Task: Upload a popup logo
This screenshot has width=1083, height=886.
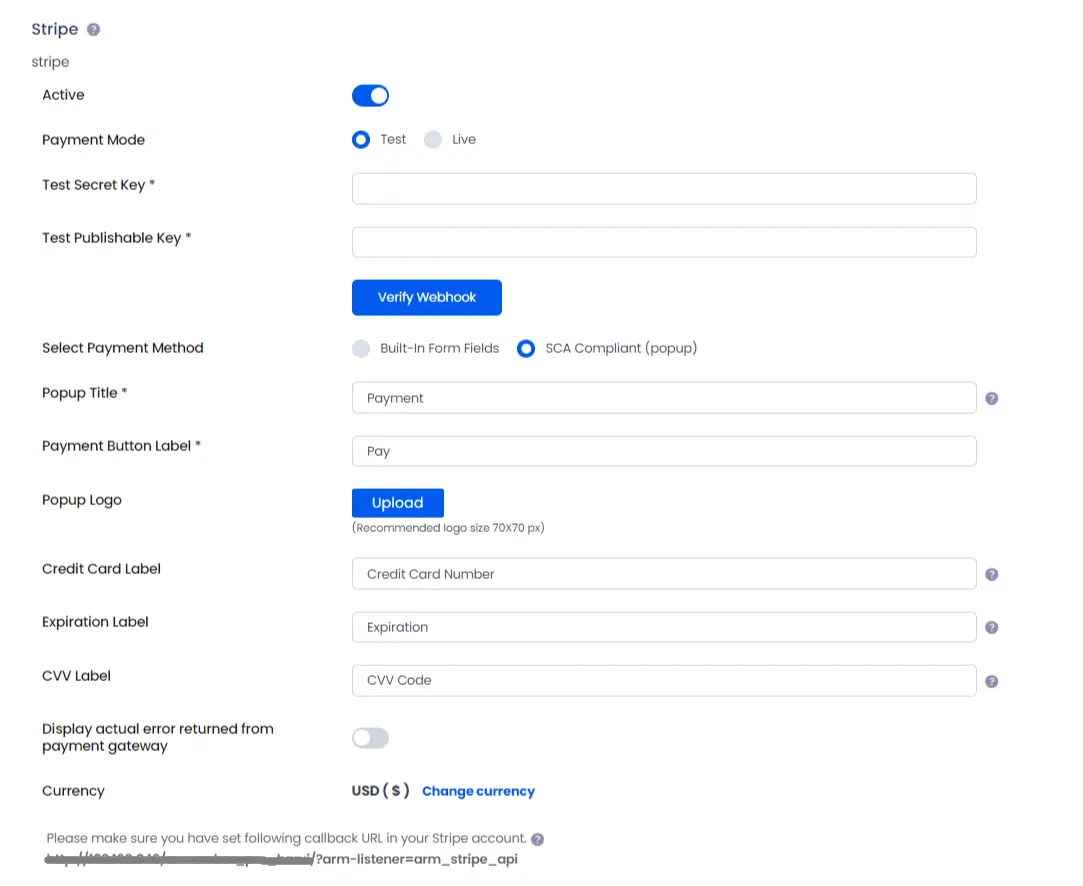Action: coord(398,503)
